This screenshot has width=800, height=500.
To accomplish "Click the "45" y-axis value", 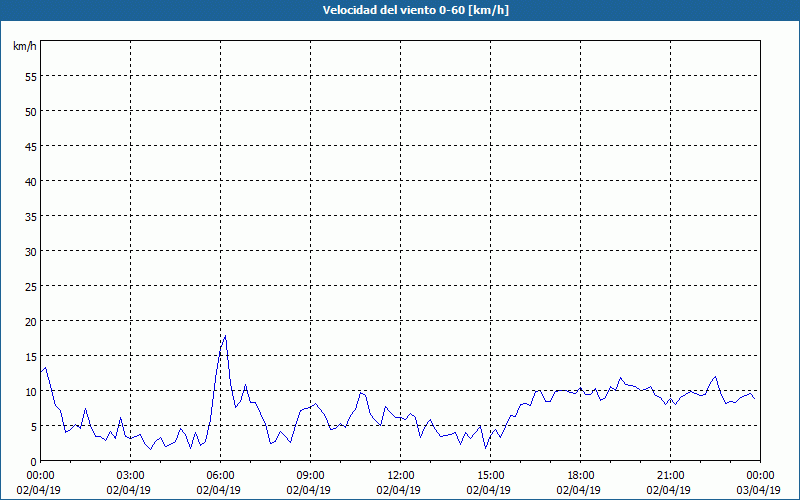I will click(31, 146).
